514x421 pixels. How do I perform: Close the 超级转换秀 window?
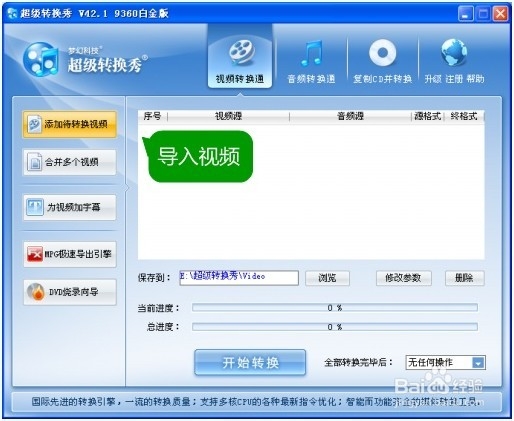[x=501, y=14]
